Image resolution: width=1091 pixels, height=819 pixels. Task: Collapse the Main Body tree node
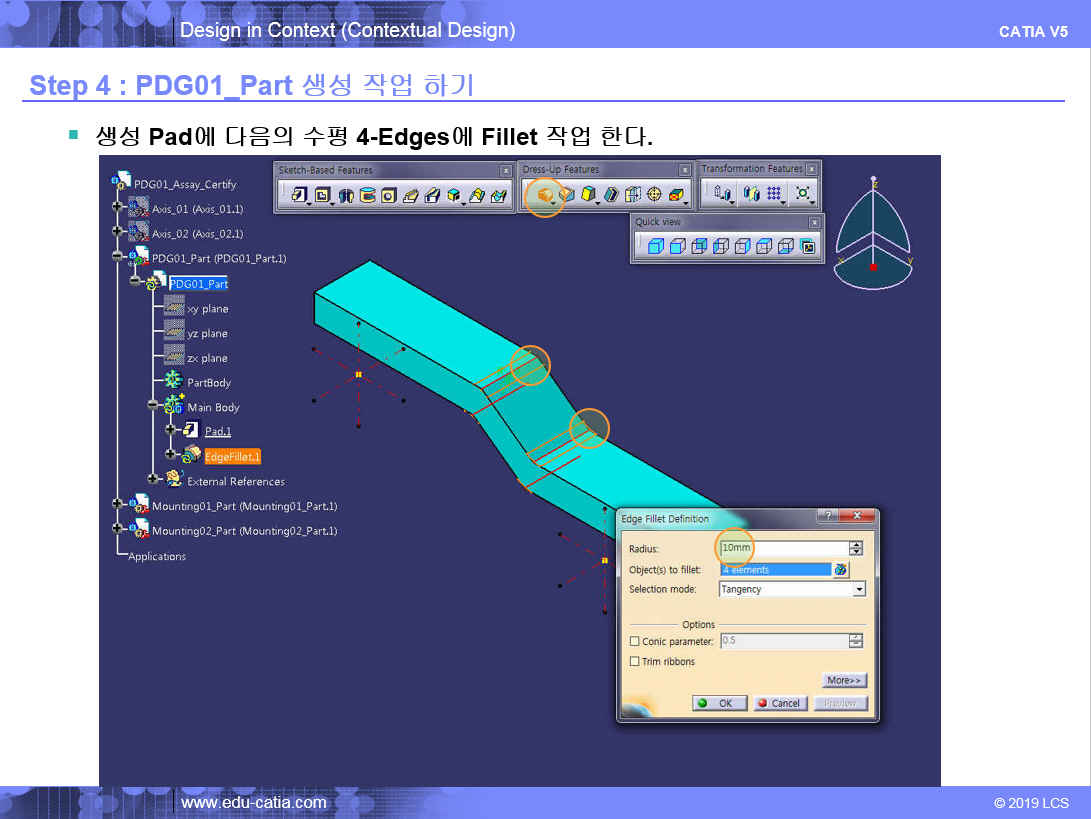click(x=153, y=407)
